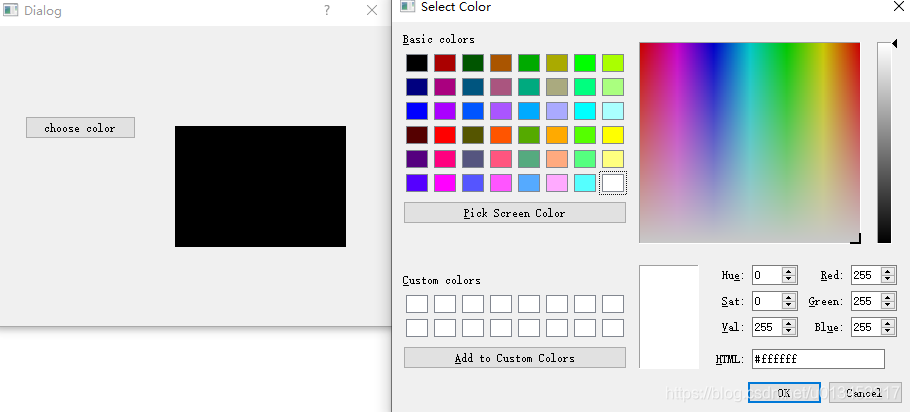Decrease Hue with its down arrow
Viewport: 910px width, 412px height.
click(788, 280)
